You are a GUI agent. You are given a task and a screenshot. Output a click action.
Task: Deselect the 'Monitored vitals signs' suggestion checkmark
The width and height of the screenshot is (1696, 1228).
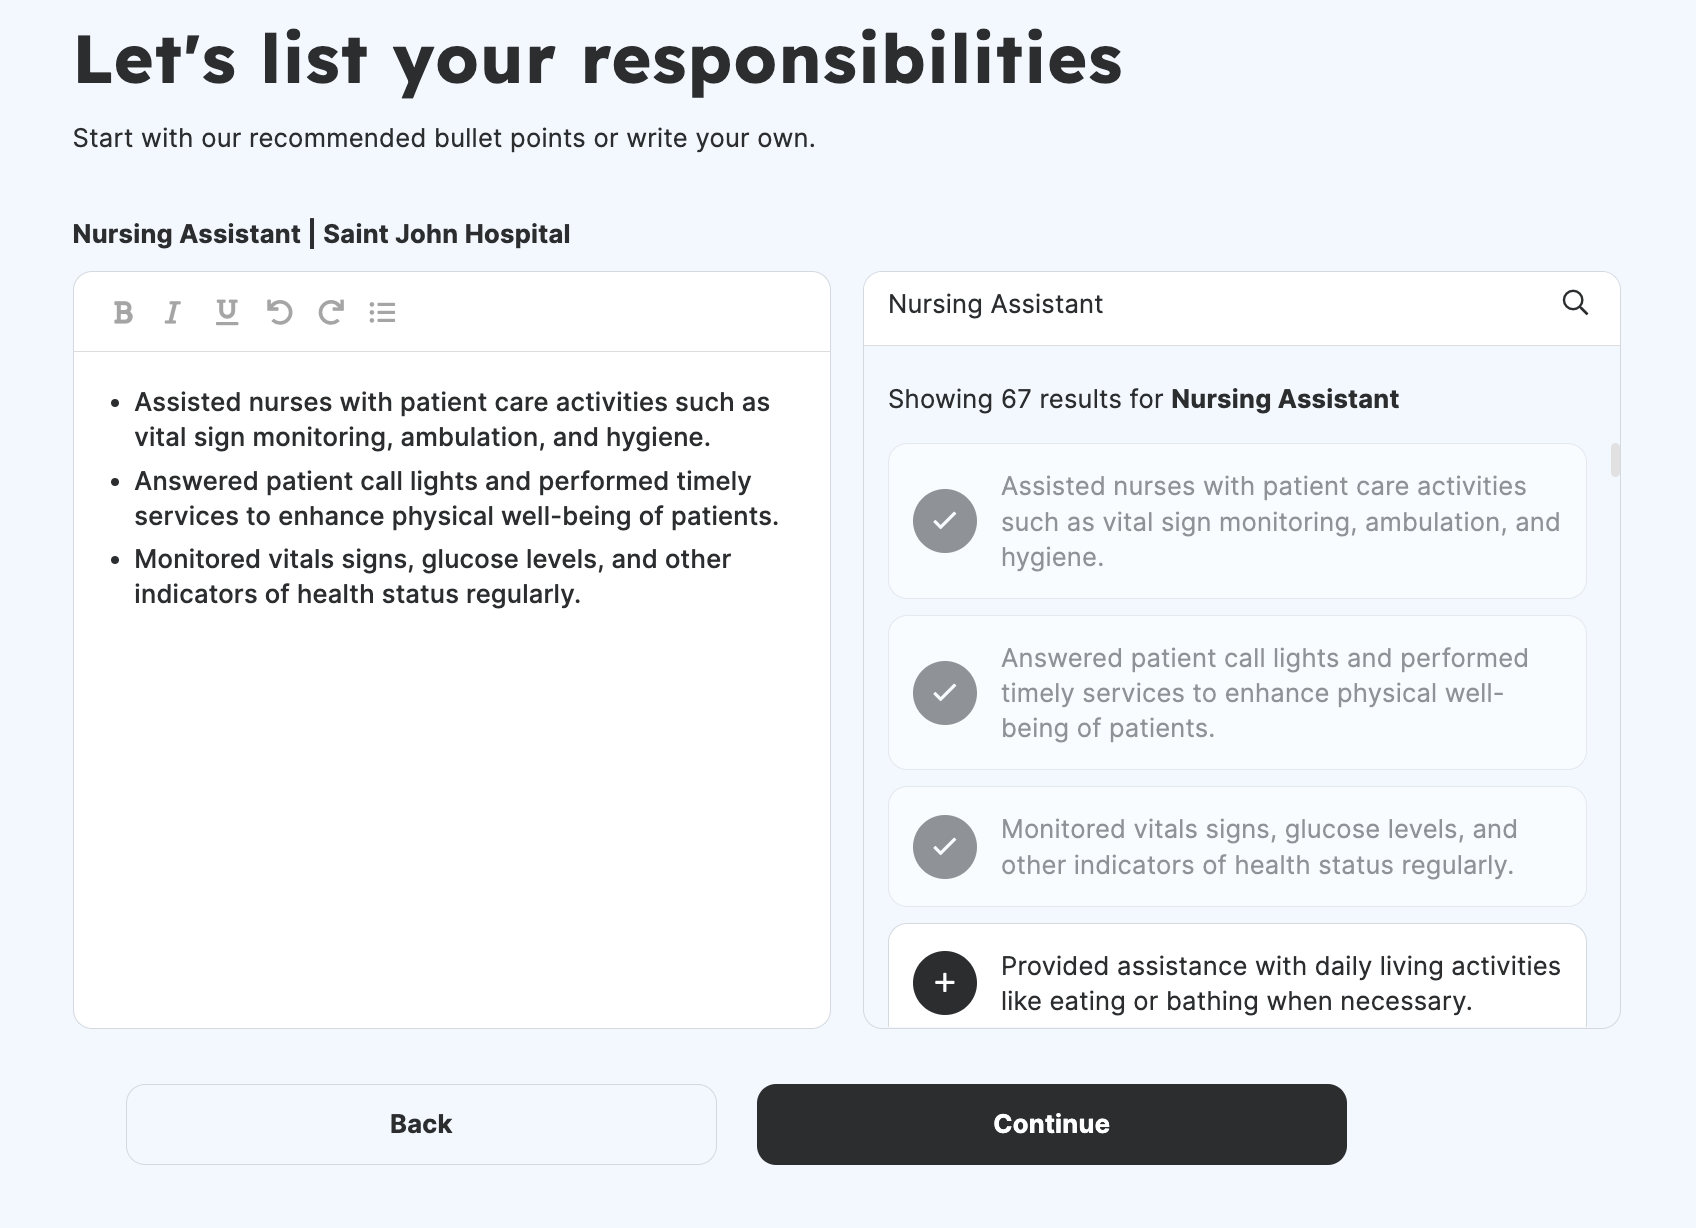point(943,847)
